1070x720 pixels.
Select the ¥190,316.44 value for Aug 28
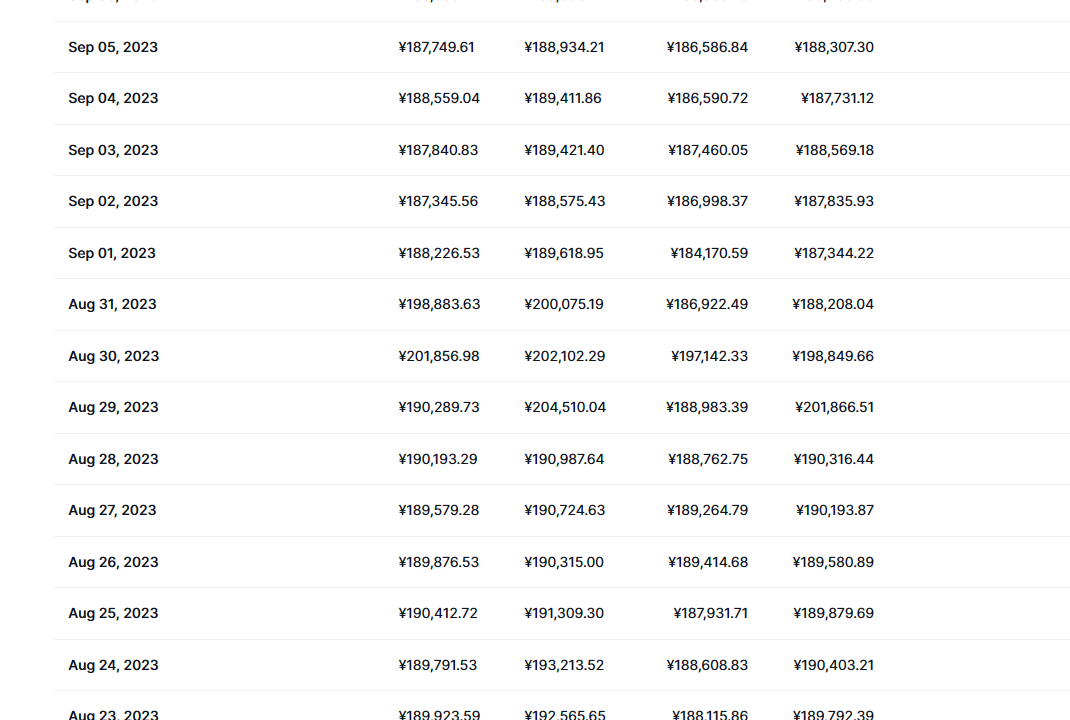[833, 459]
